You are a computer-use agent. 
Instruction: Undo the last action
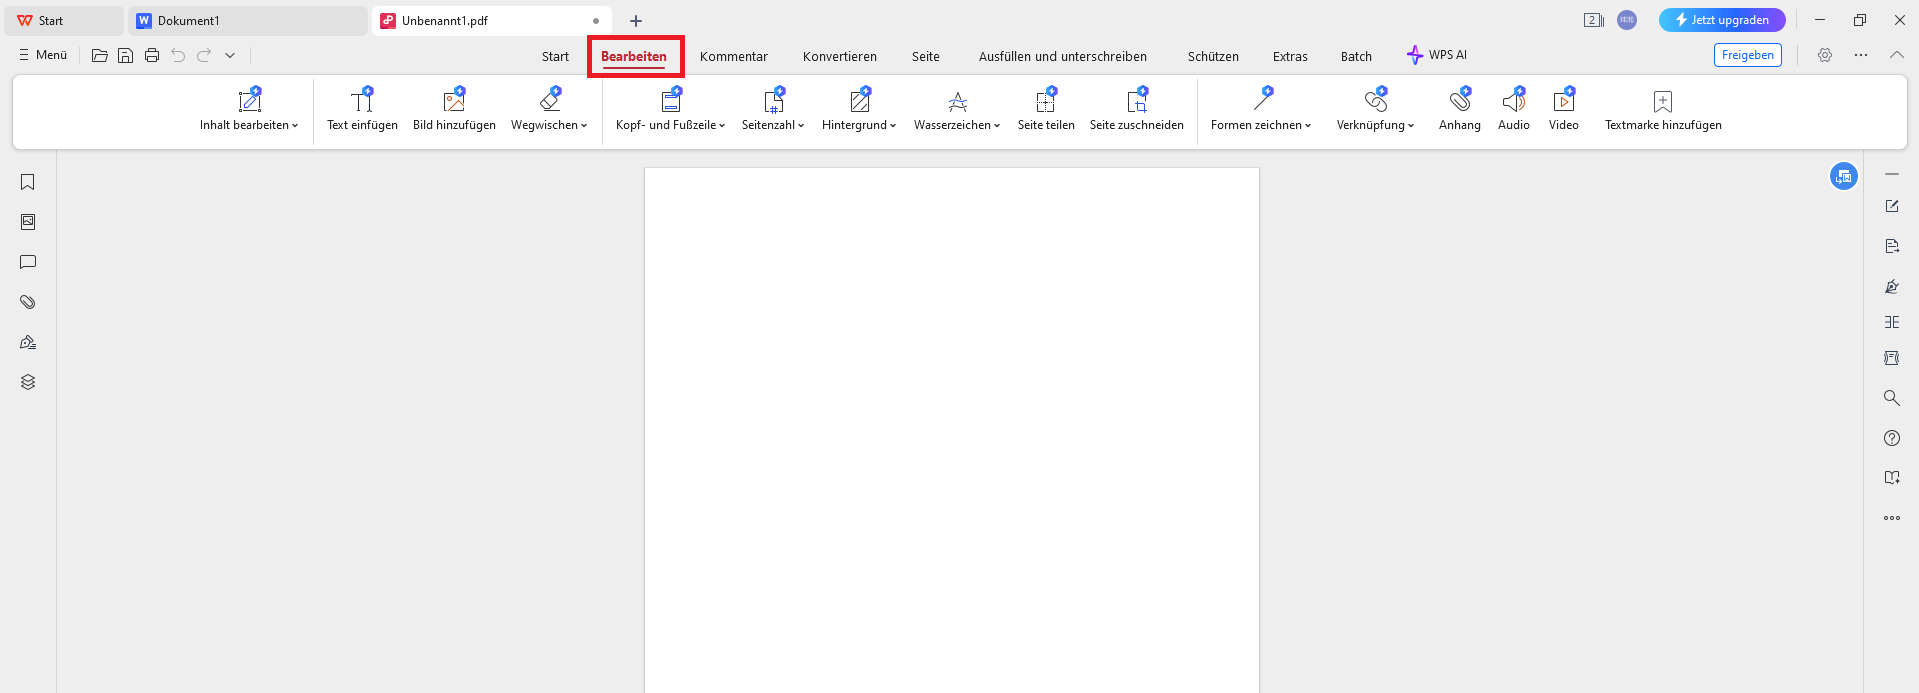click(x=178, y=55)
